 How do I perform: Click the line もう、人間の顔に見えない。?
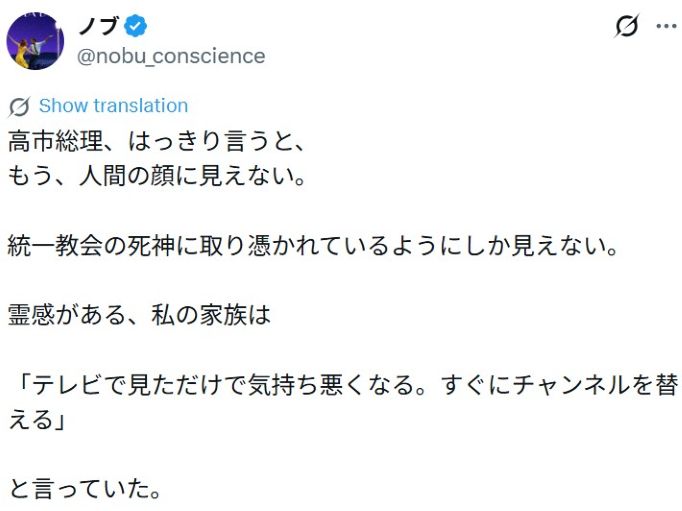coord(157,176)
